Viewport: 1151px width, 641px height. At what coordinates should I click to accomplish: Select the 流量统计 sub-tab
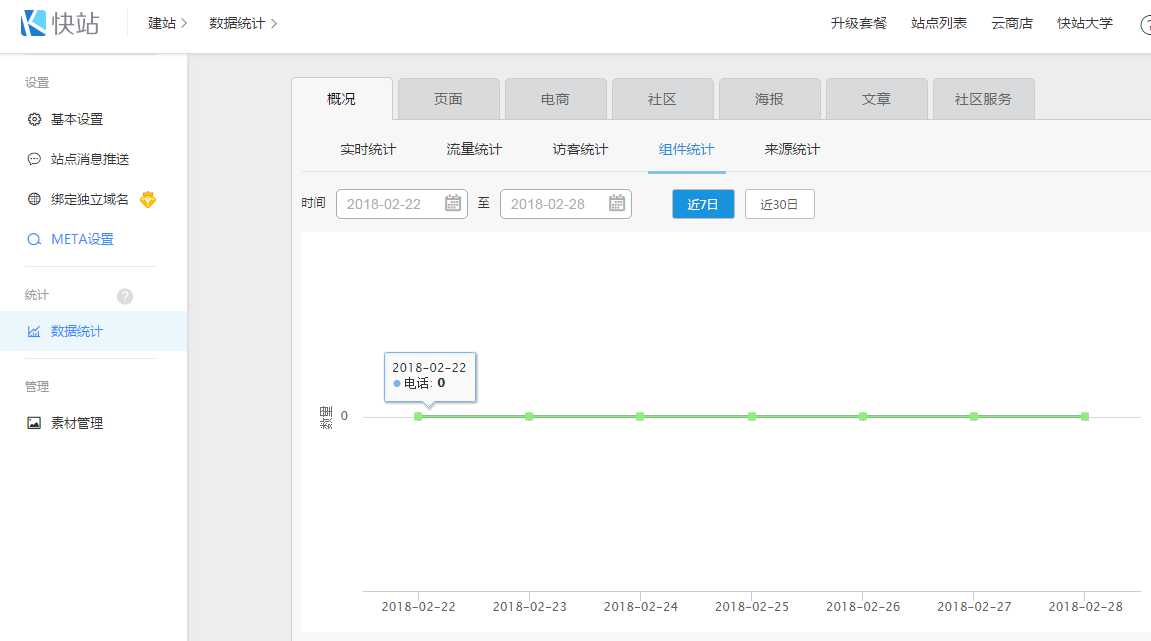click(474, 150)
